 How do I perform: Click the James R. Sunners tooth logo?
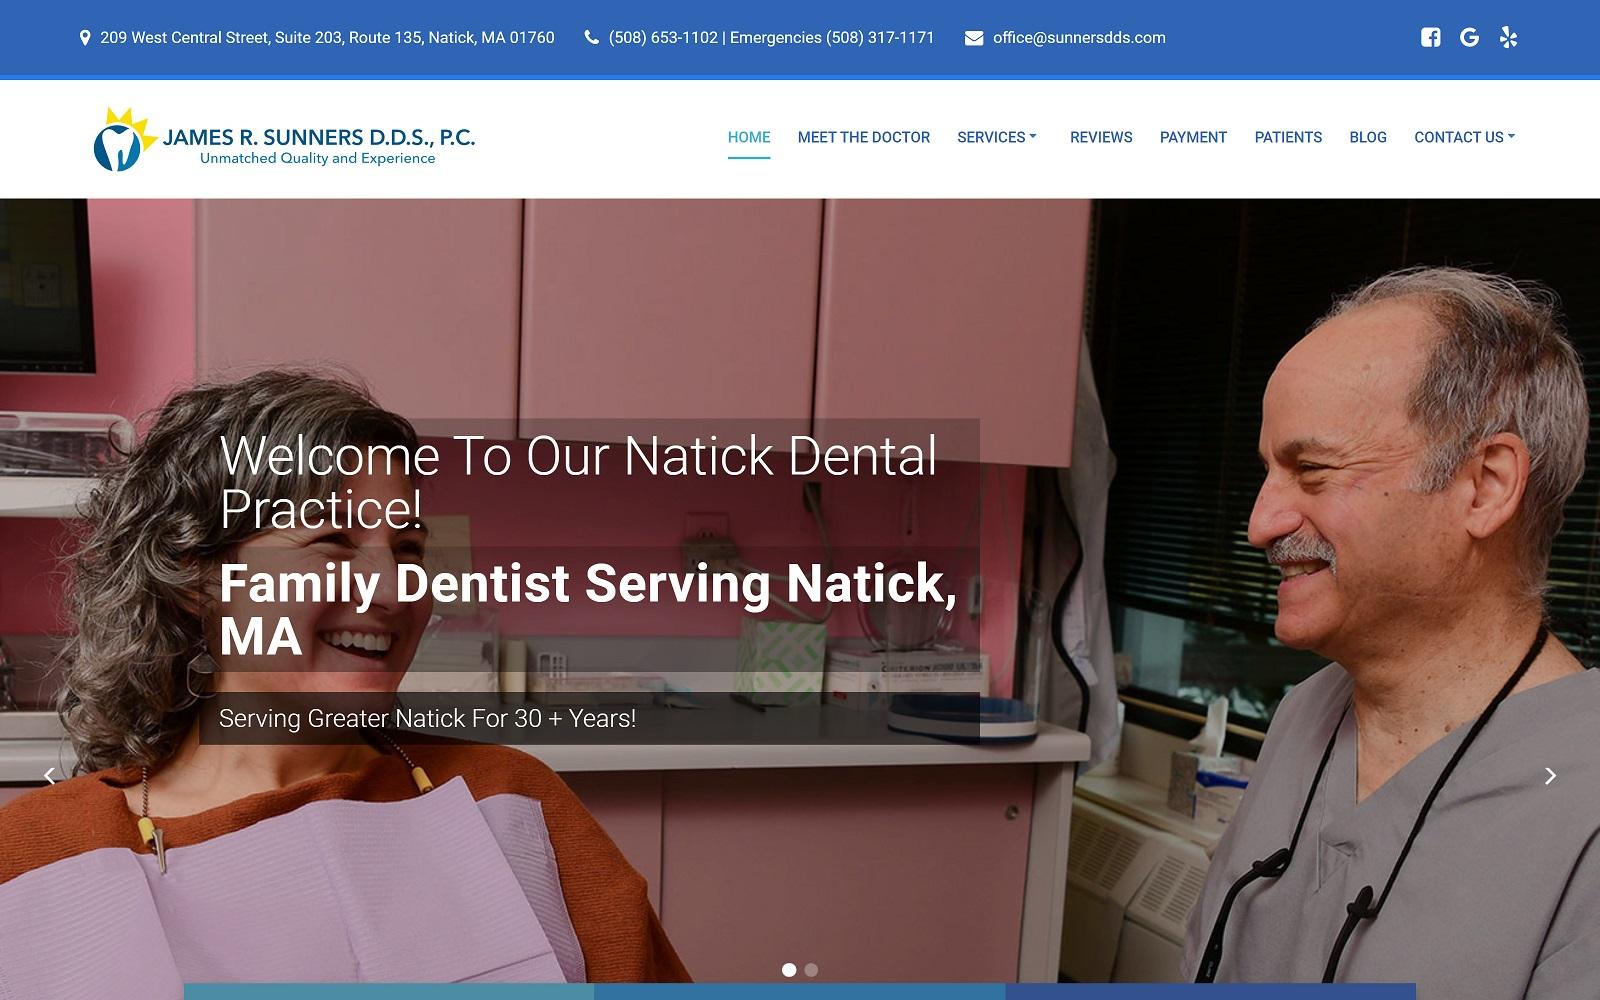[x=284, y=139]
